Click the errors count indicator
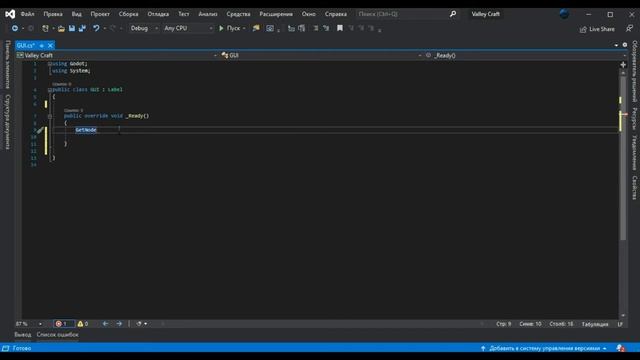The image size is (640, 360). click(x=64, y=324)
